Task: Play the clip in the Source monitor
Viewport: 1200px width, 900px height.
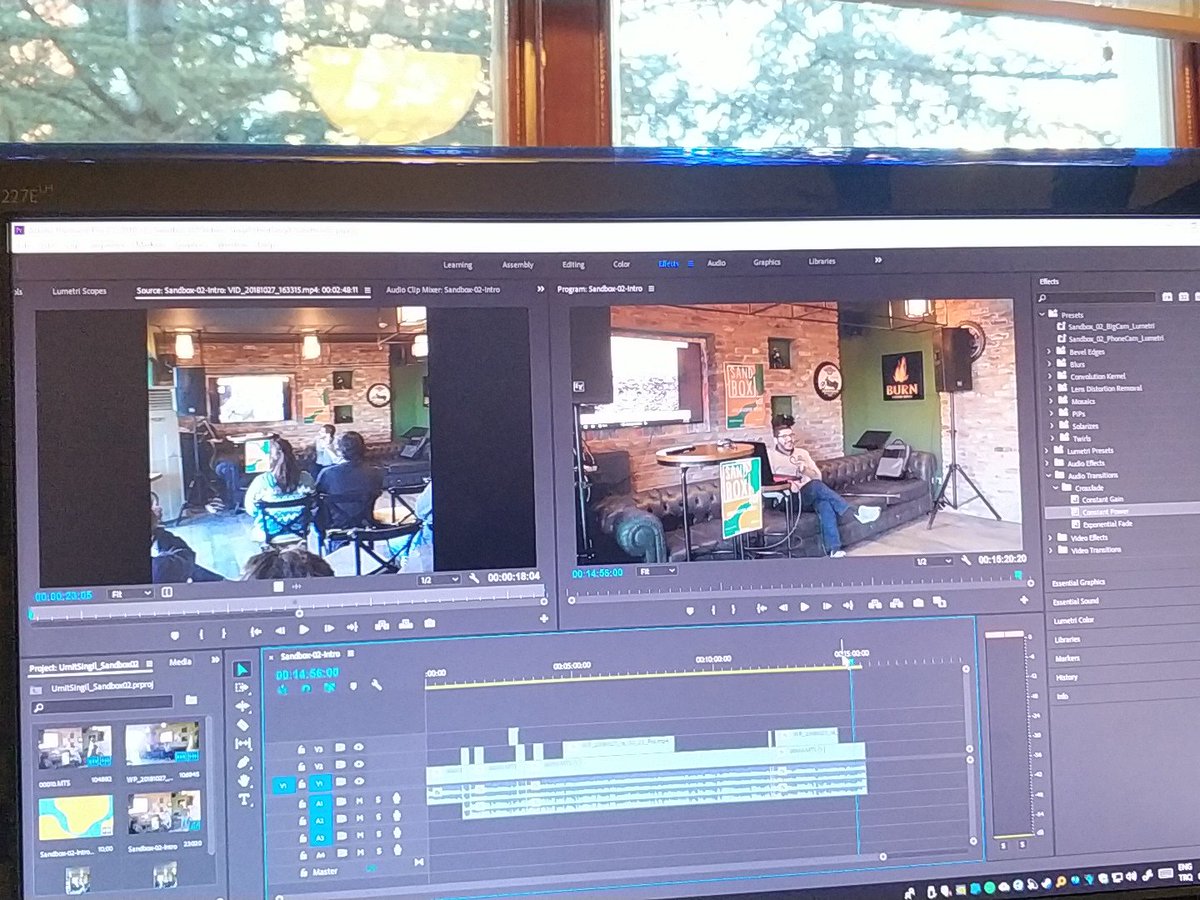Action: tap(304, 629)
